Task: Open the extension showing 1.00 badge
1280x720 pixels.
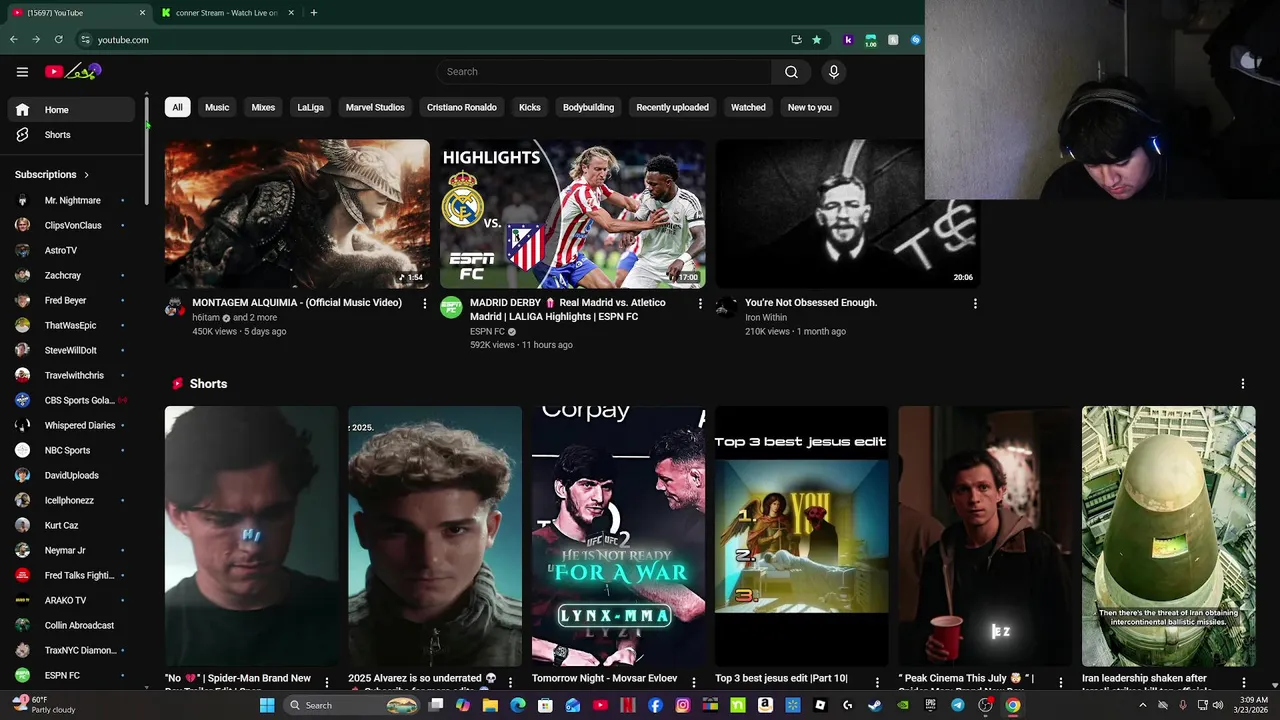Action: (870, 40)
